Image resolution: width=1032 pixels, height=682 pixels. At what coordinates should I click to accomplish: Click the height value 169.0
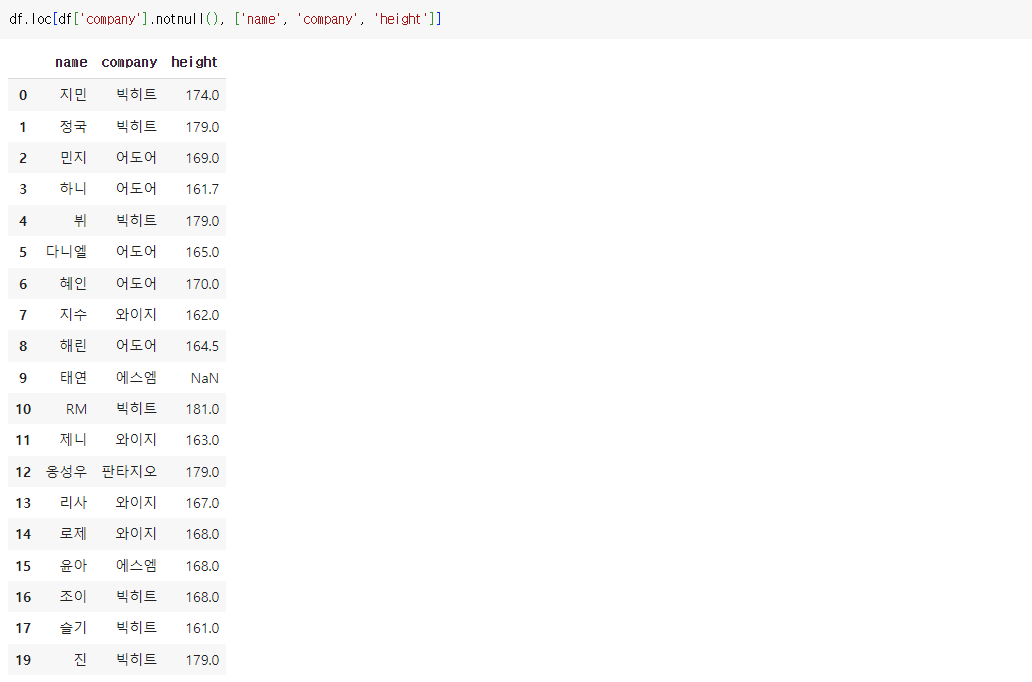[202, 159]
